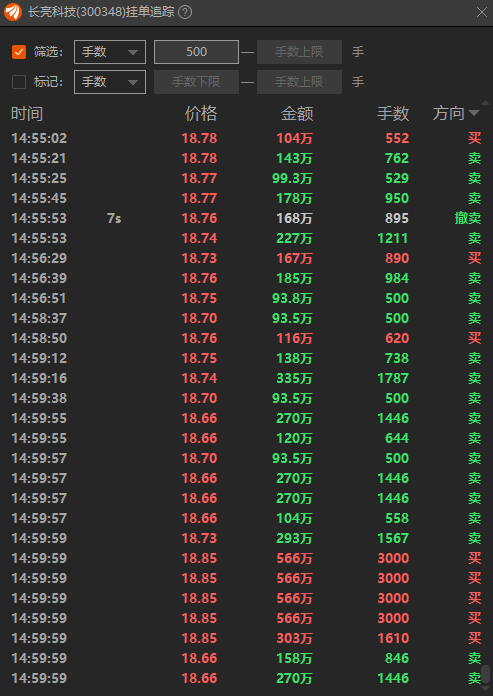Image resolution: width=493 pixels, height=696 pixels.
Task: Click the 标记 手数上限 input field
Action: [x=299, y=82]
